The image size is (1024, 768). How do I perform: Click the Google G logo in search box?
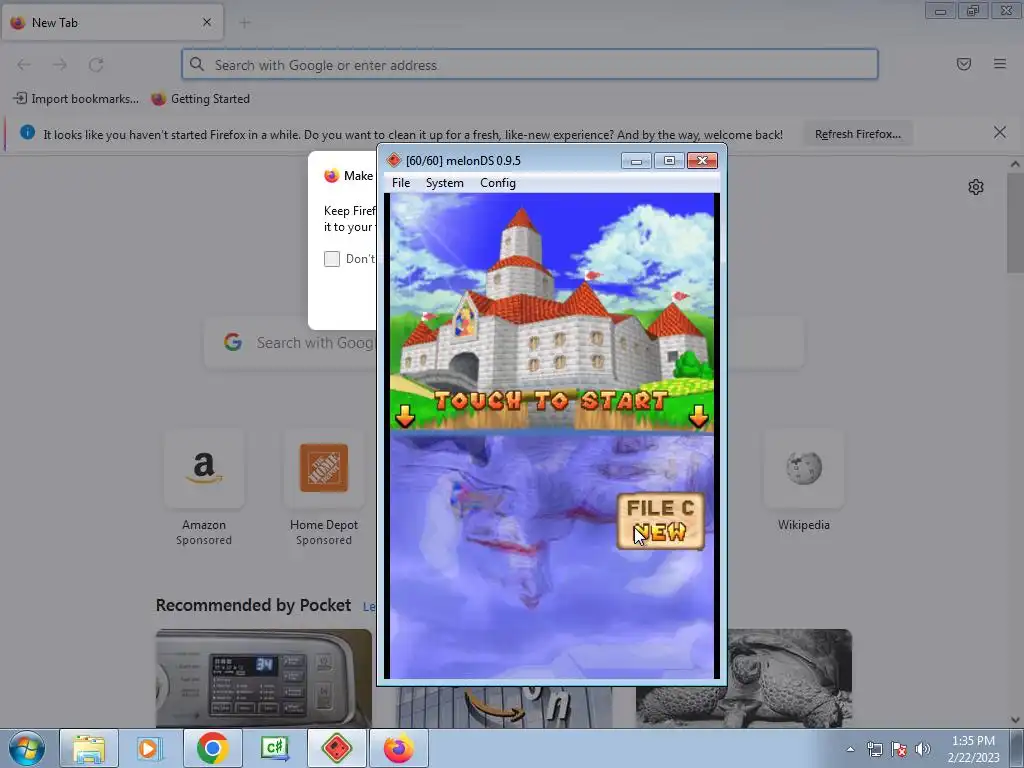click(x=233, y=342)
